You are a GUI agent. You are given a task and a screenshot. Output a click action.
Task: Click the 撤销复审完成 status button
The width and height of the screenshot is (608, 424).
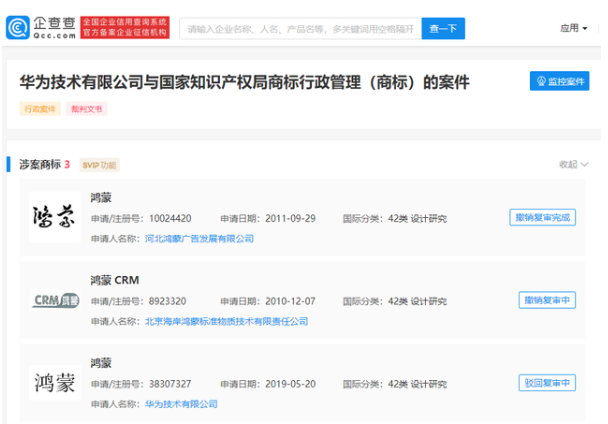pyautogui.click(x=542, y=217)
